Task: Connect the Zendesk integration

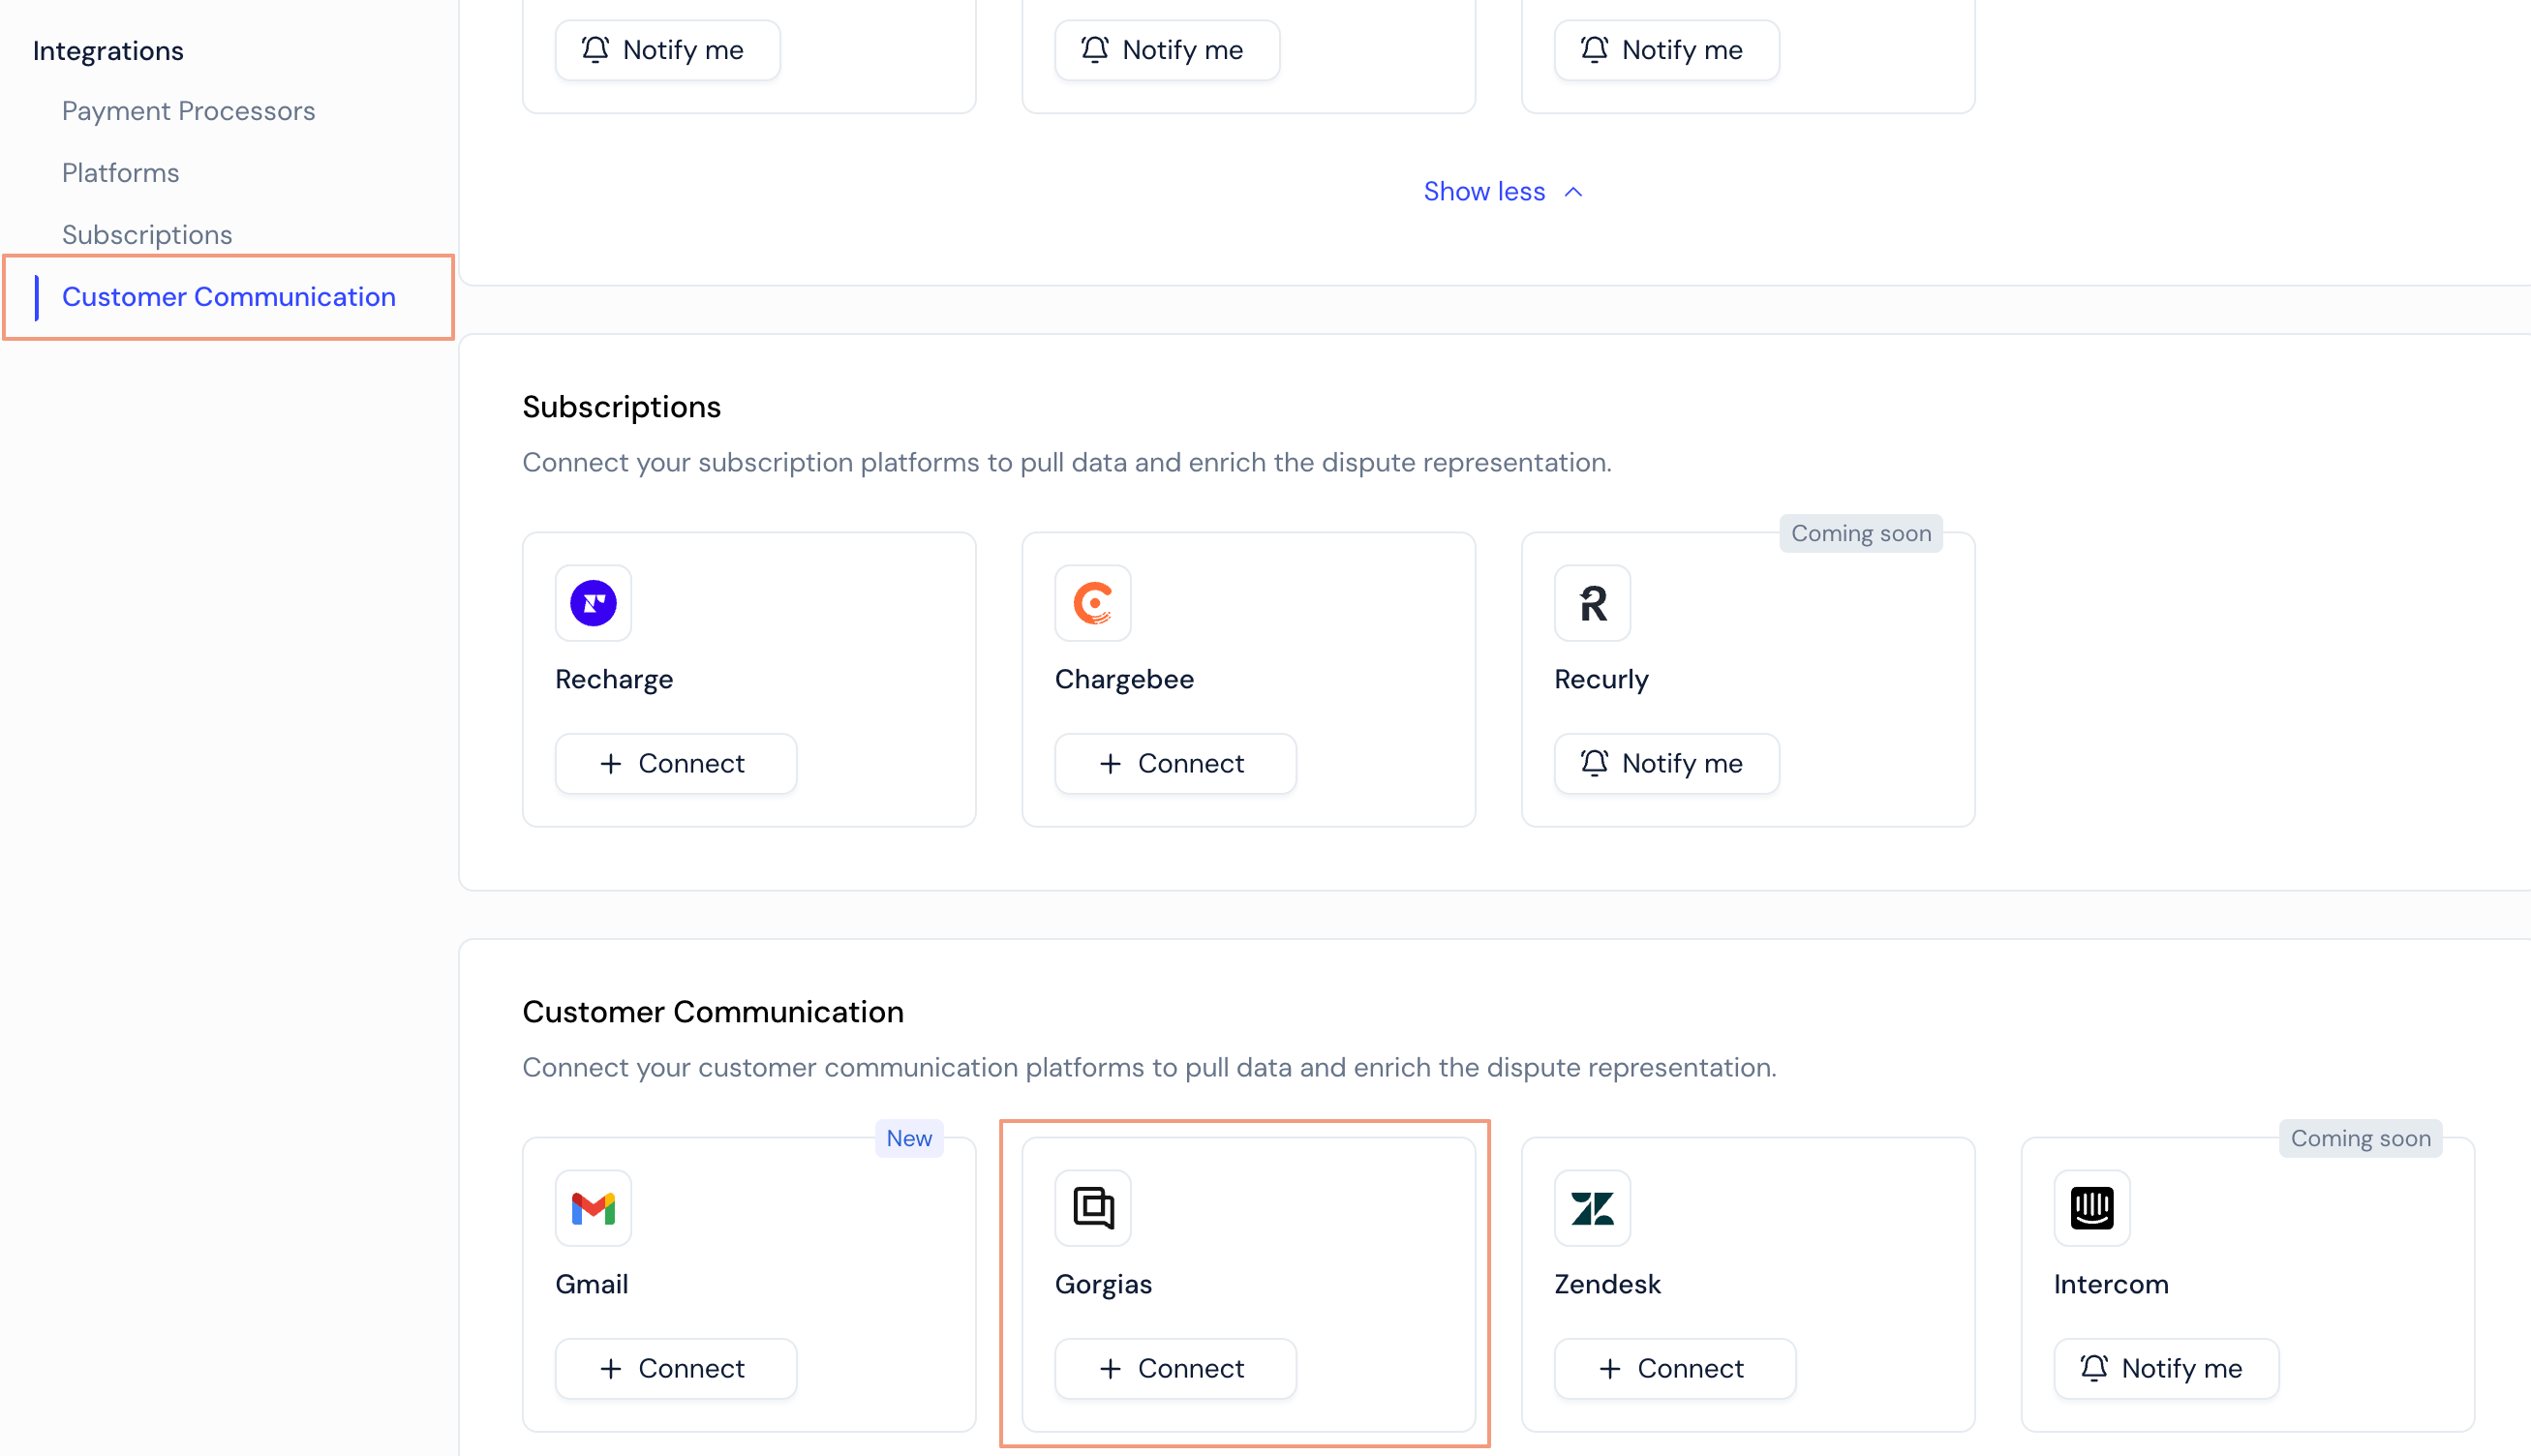Action: click(x=1674, y=1368)
